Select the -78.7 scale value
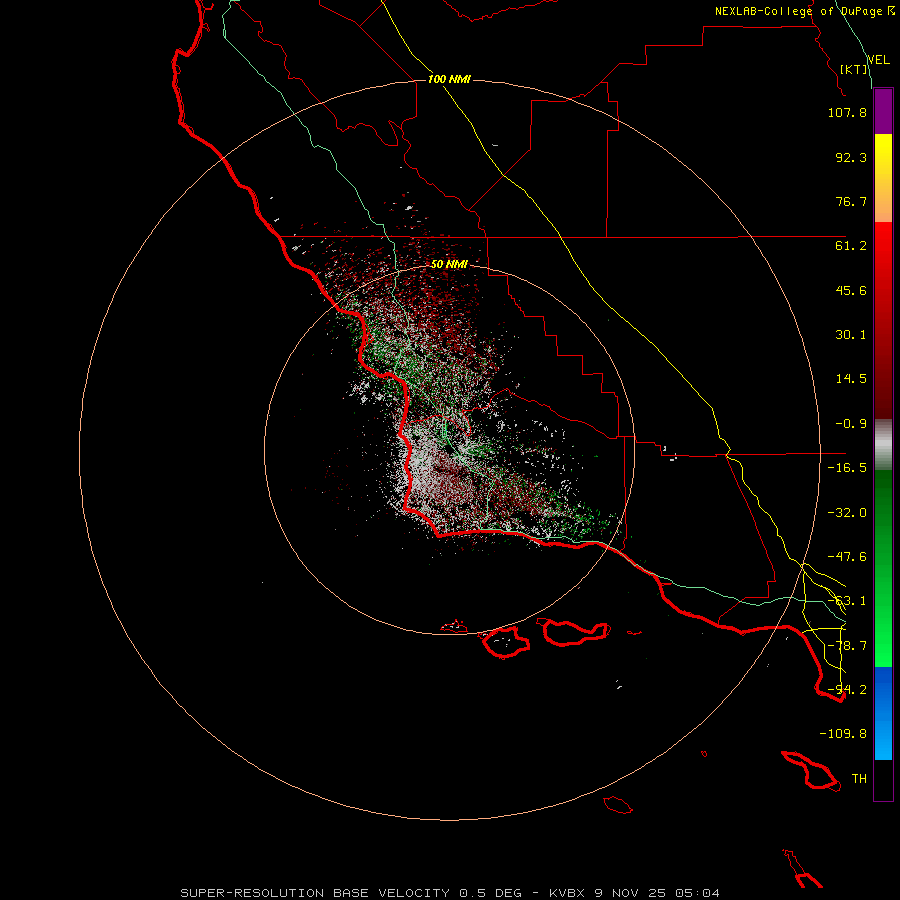Screen dimensions: 900x900 [x=847, y=646]
